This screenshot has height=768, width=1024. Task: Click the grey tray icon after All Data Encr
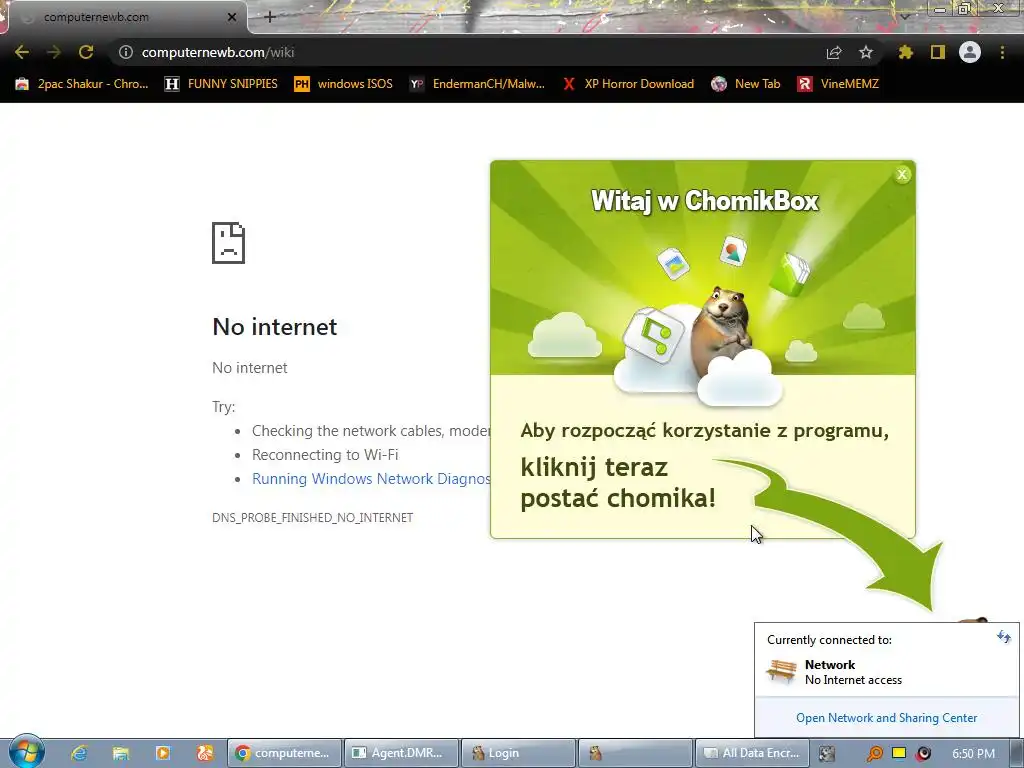[x=827, y=754]
